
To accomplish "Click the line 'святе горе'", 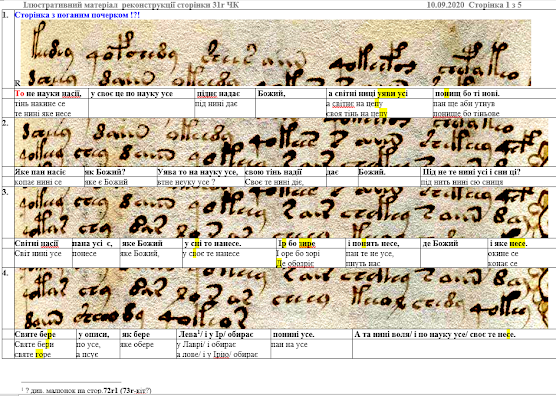I will pyautogui.click(x=33, y=354).
